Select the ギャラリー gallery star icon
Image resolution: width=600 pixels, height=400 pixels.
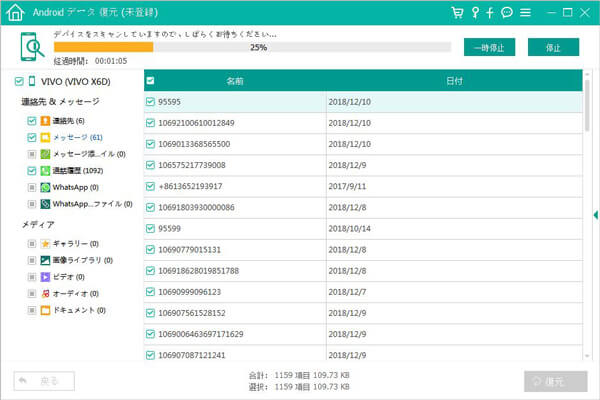pyautogui.click(x=45, y=243)
